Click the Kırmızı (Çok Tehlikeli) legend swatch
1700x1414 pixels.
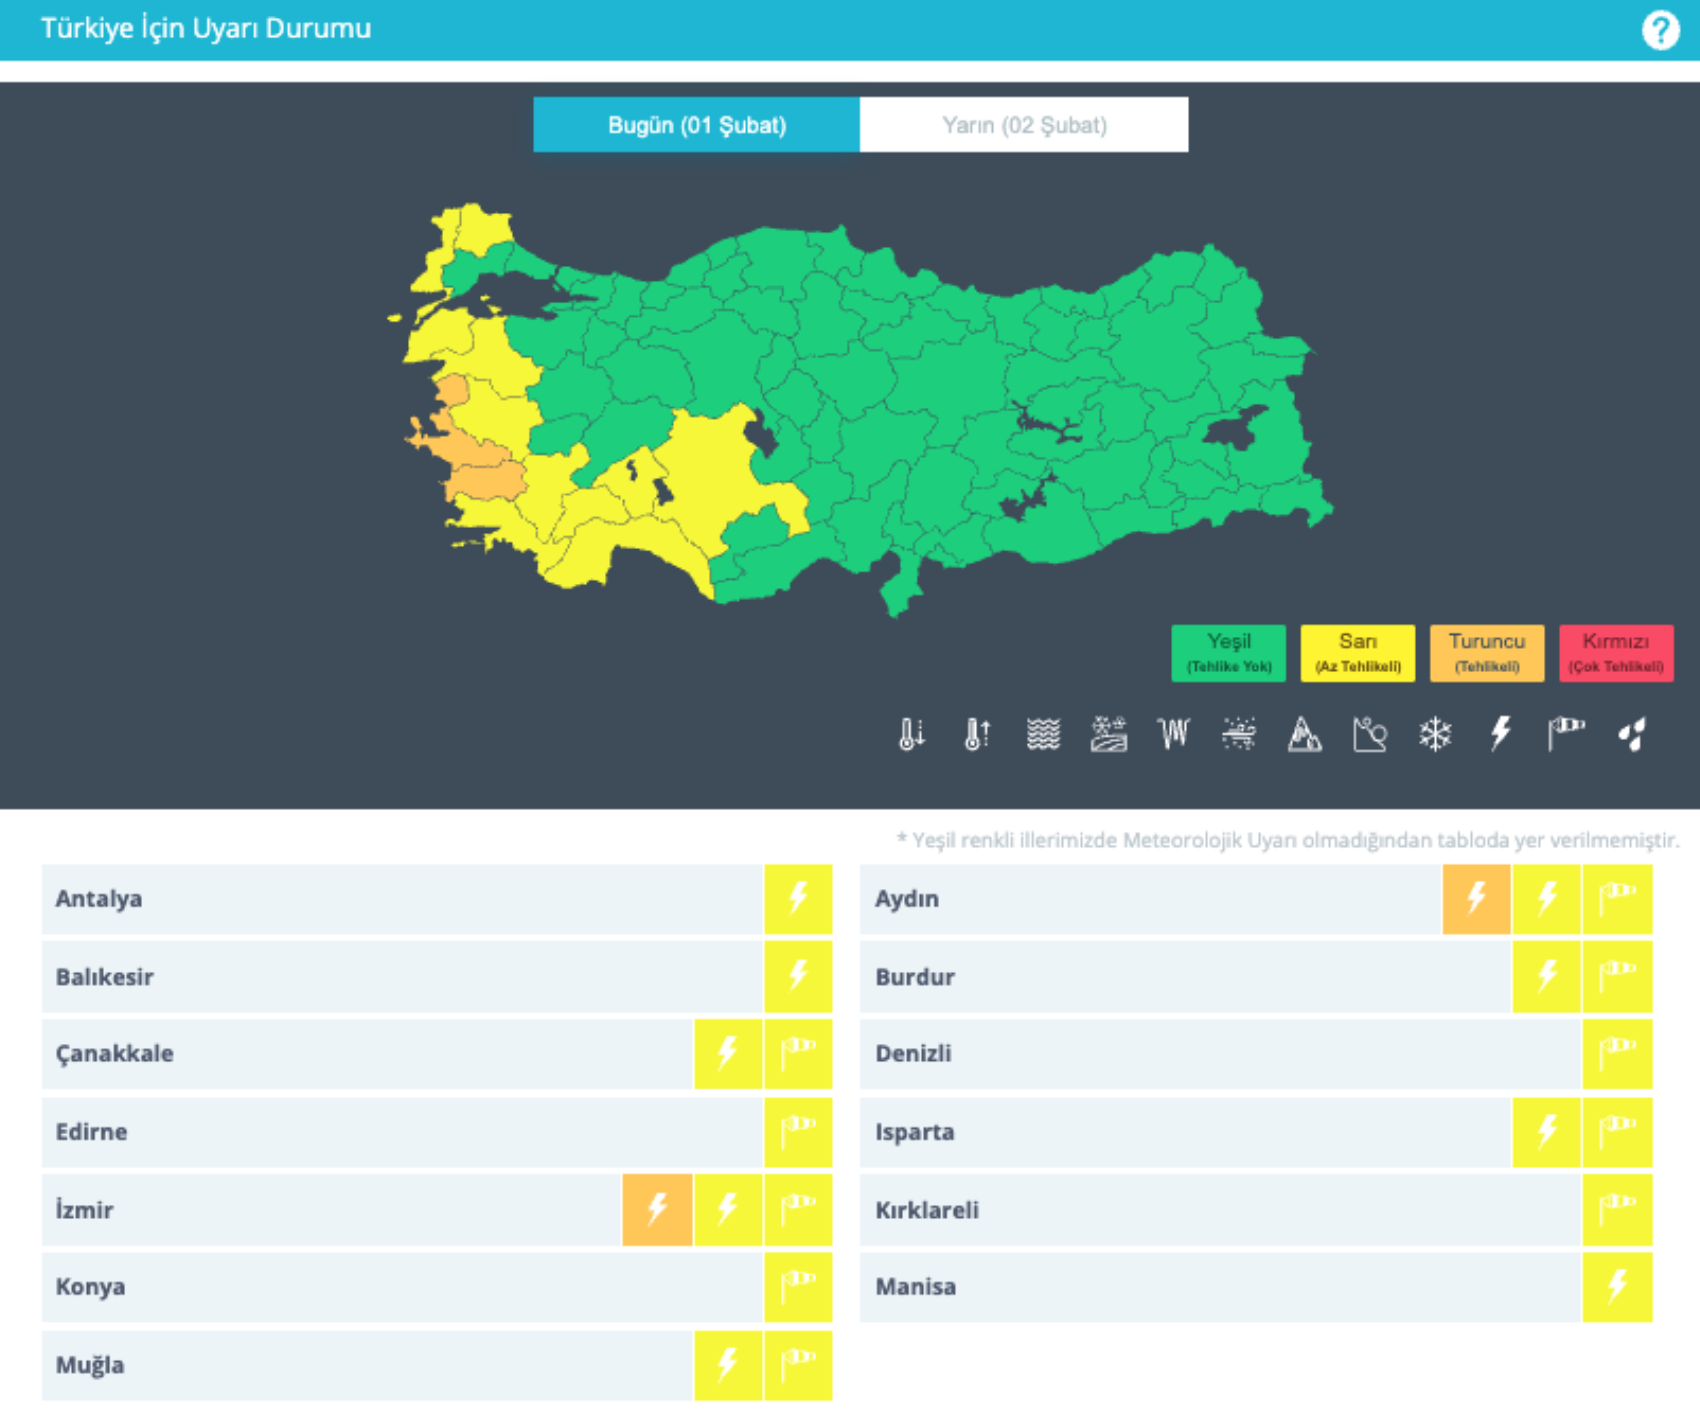(1615, 653)
